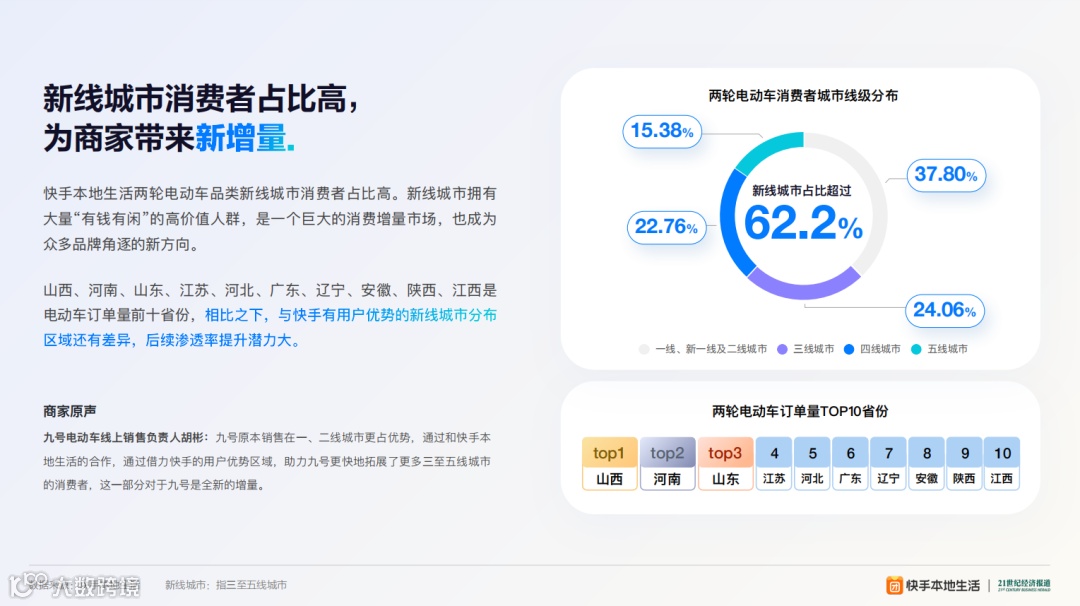Select the top1 山西 ranking card

[610, 463]
